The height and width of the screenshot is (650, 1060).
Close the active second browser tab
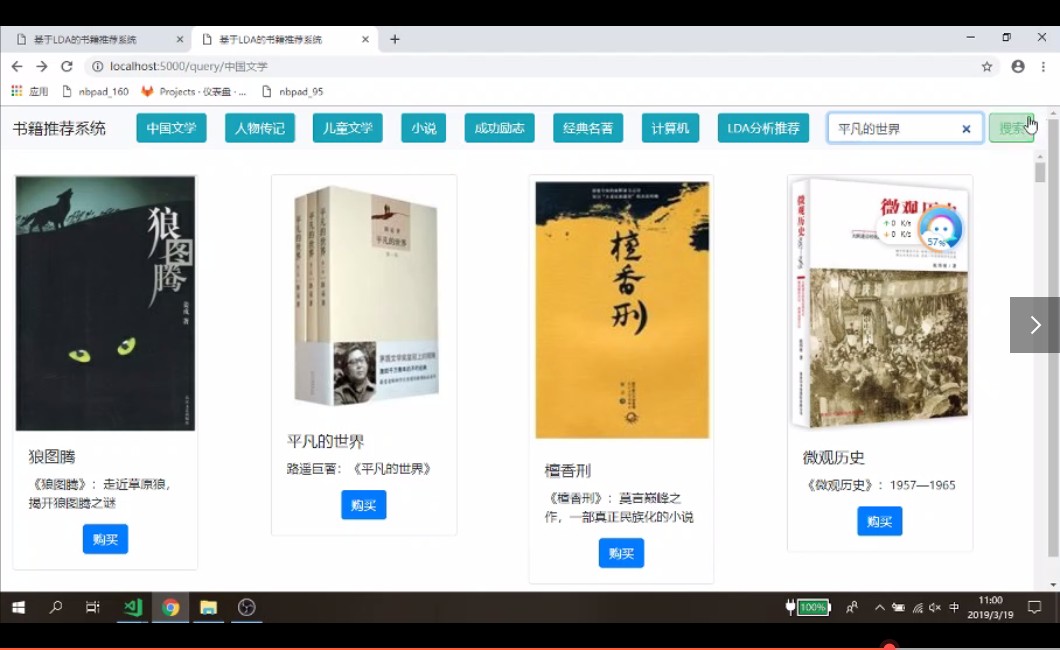[365, 39]
